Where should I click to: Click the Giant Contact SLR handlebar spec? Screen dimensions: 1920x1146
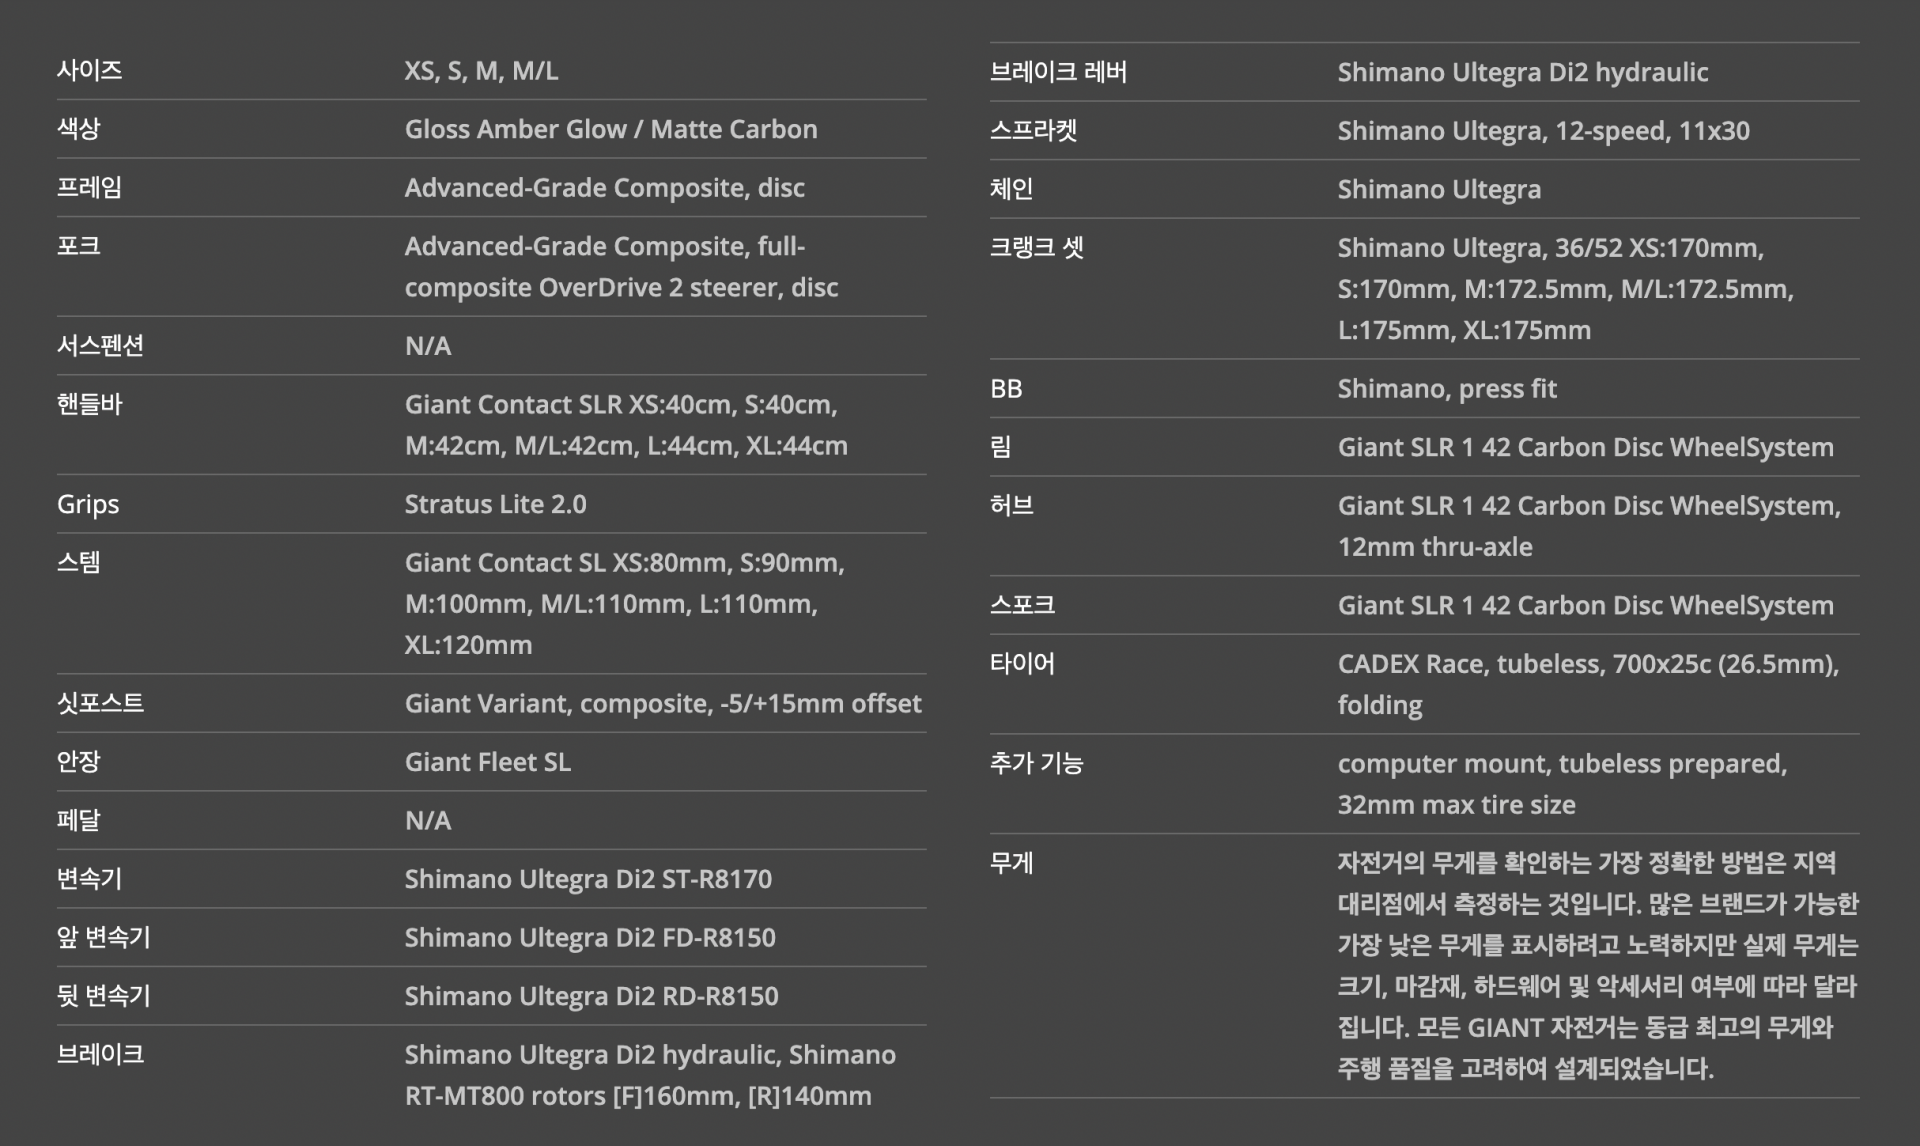(x=625, y=425)
